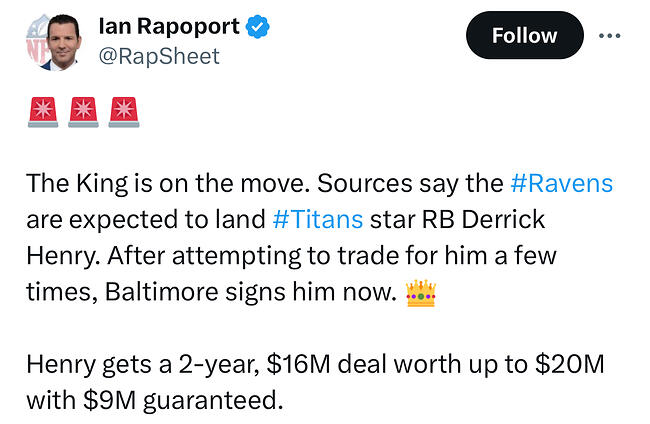Click the "$9M guaranteed" text

click(177, 401)
